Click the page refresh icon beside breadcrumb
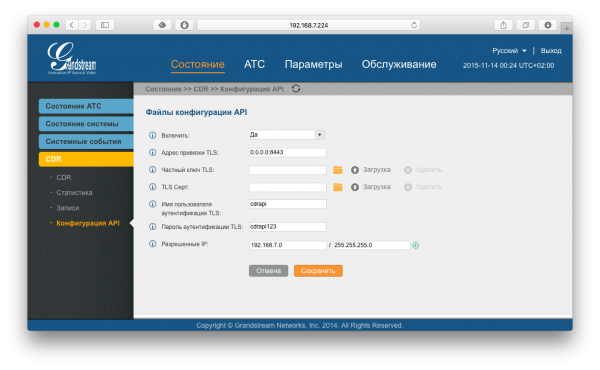Screen dimensions: 600x370 point(296,89)
